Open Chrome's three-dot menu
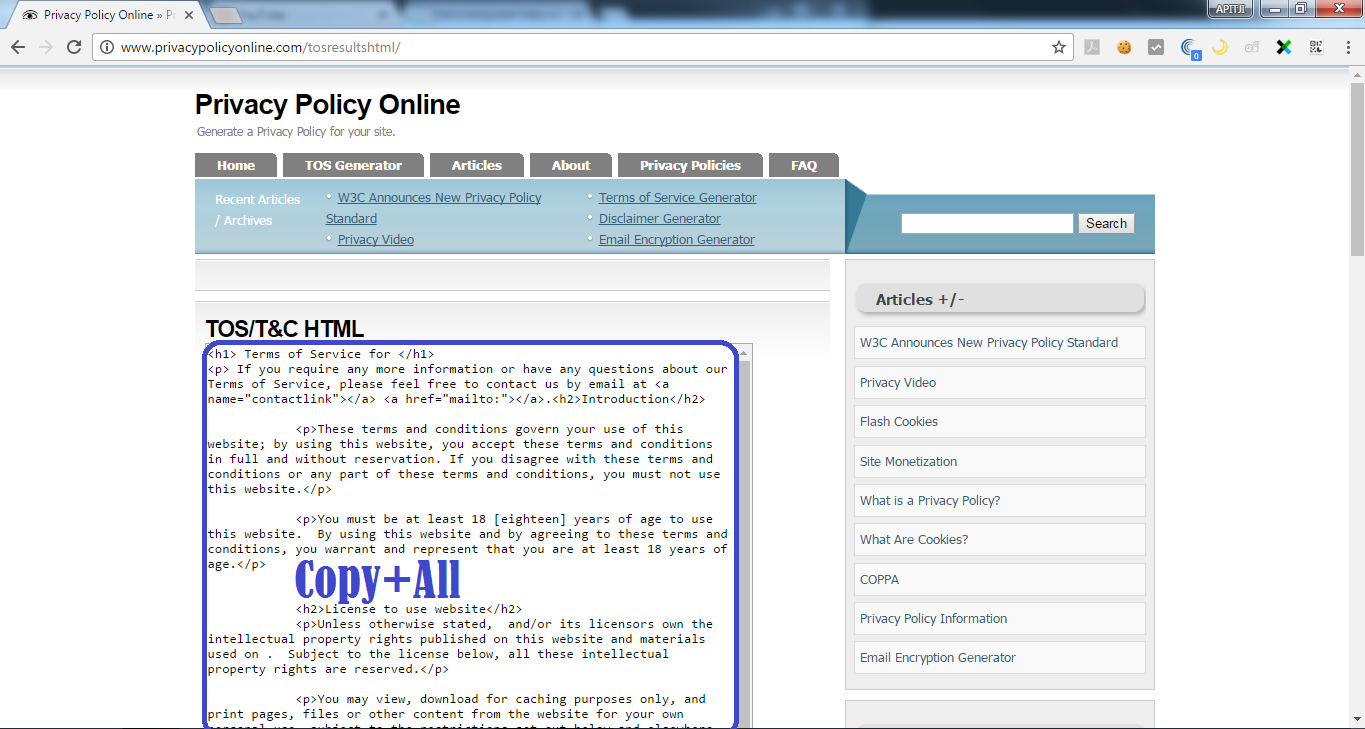The image size is (1365, 729). pyautogui.click(x=1346, y=47)
